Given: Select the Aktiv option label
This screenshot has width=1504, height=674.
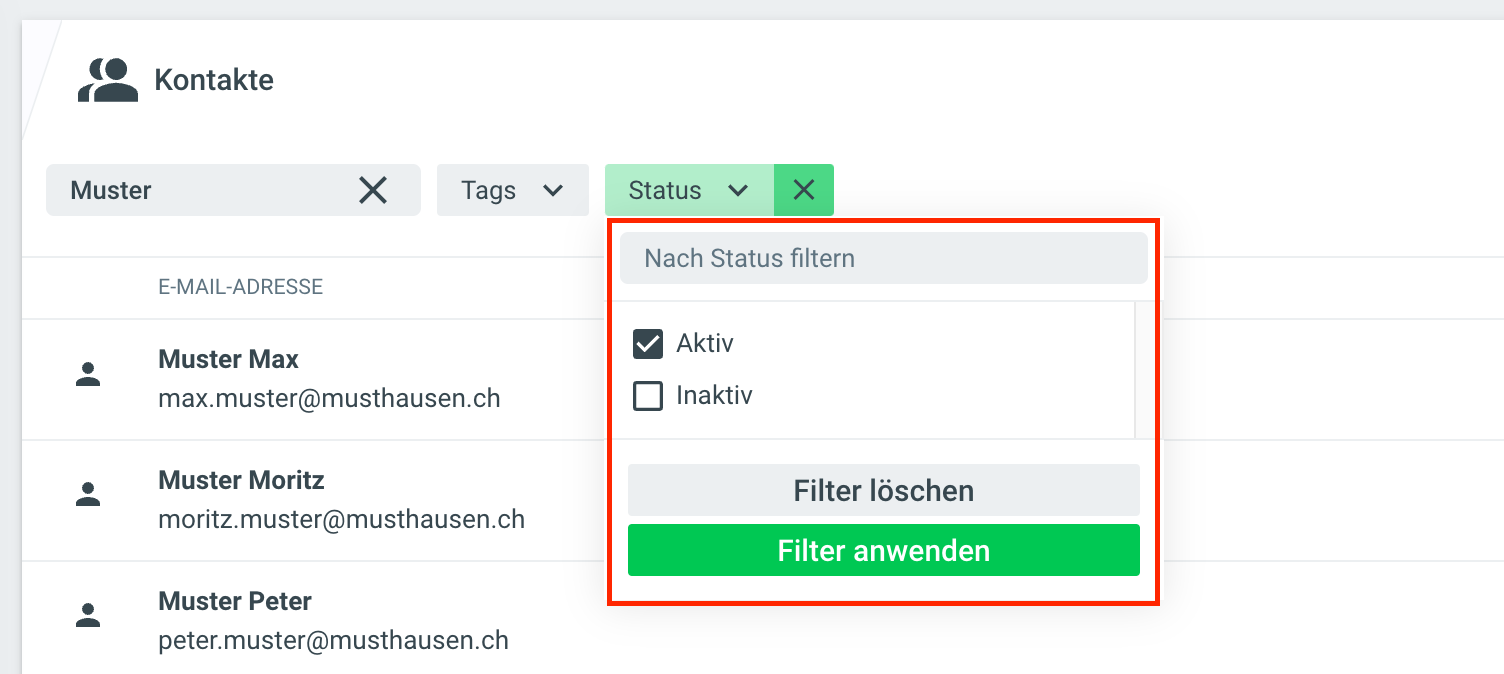Looking at the screenshot, I should [x=705, y=344].
